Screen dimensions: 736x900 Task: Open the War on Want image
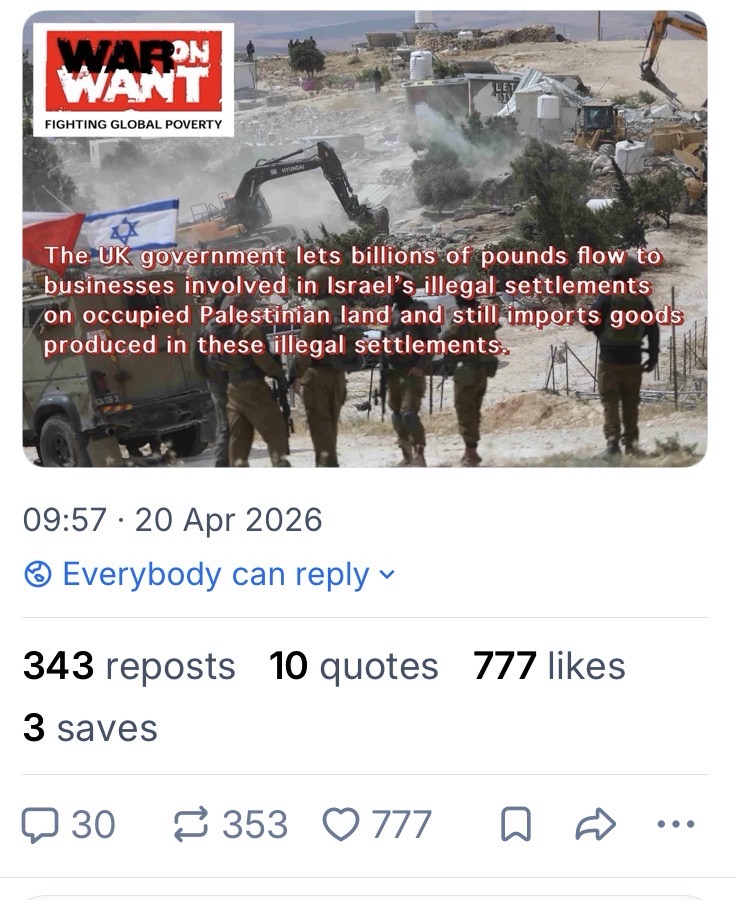point(365,239)
